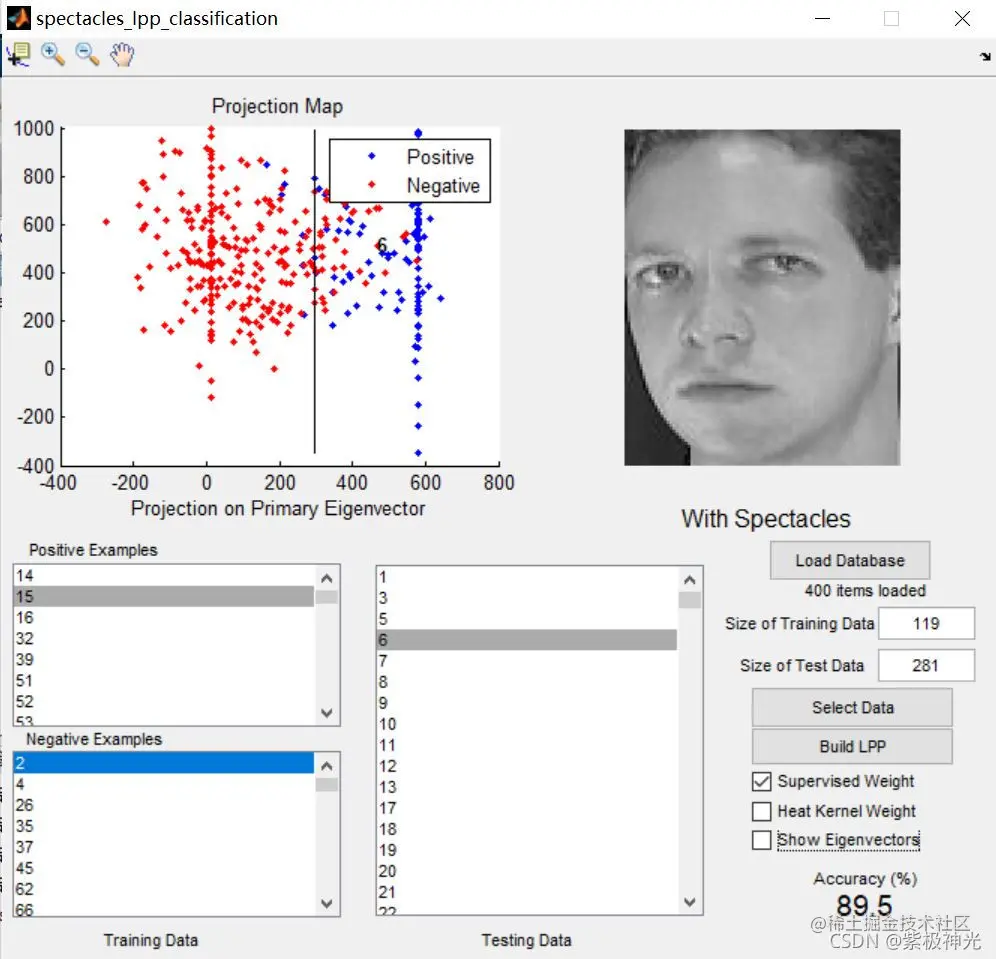Click the Load Database button
The image size is (996, 959).
pyautogui.click(x=850, y=560)
